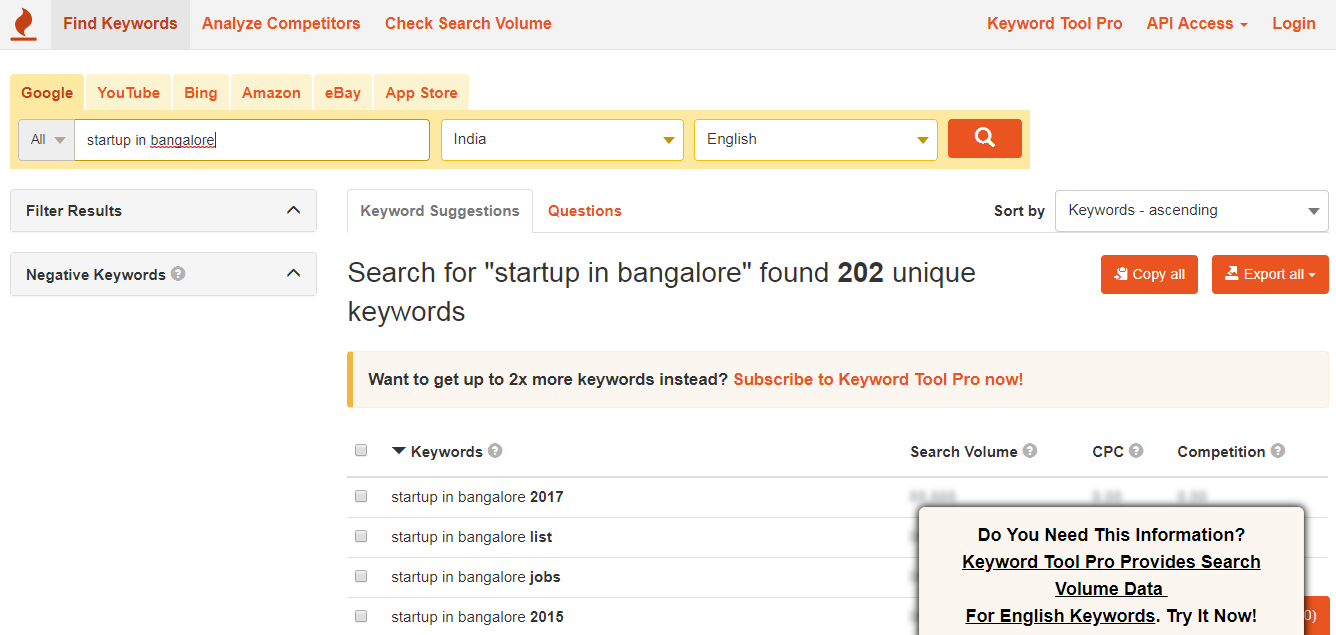Switch to the App Store tab
Screen dimensions: 1336x635
(421, 93)
